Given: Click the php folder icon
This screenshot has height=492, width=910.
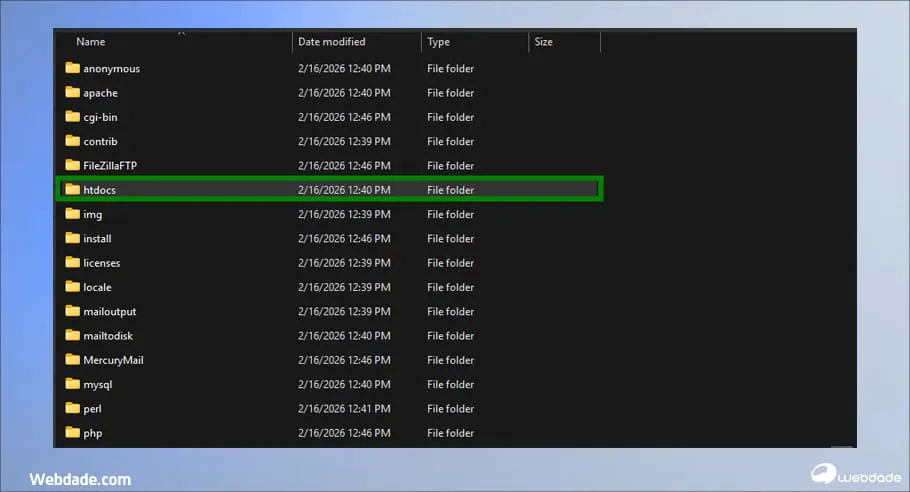Looking at the screenshot, I should coord(72,433).
